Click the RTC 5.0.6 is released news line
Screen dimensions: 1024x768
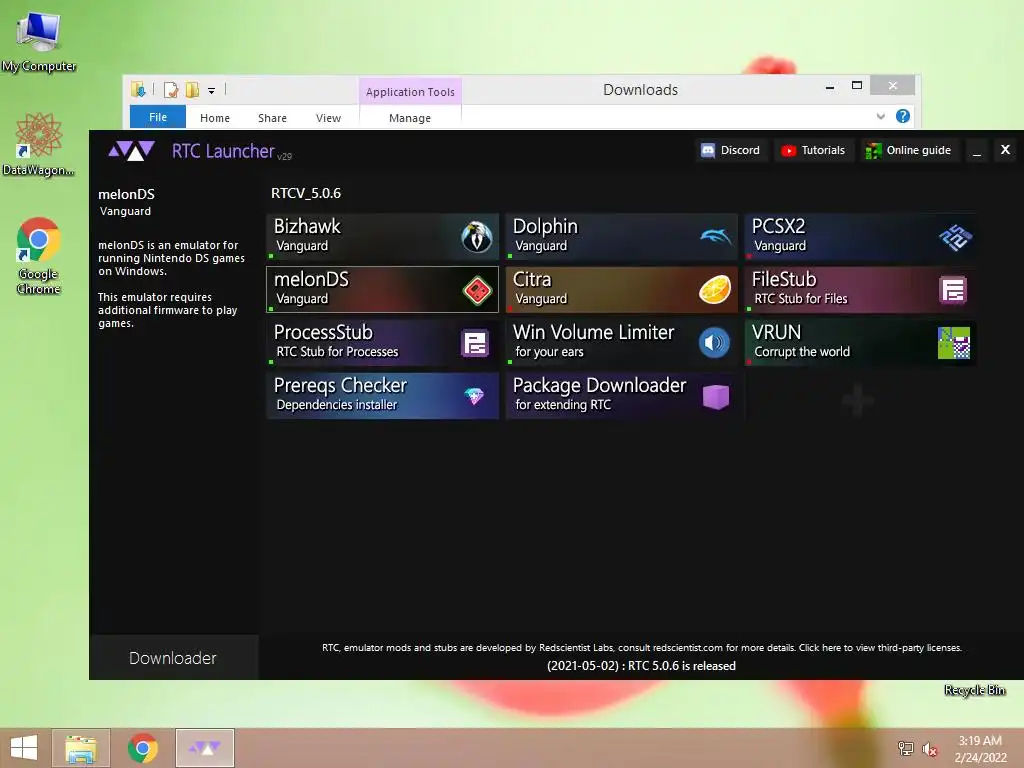(x=641, y=666)
